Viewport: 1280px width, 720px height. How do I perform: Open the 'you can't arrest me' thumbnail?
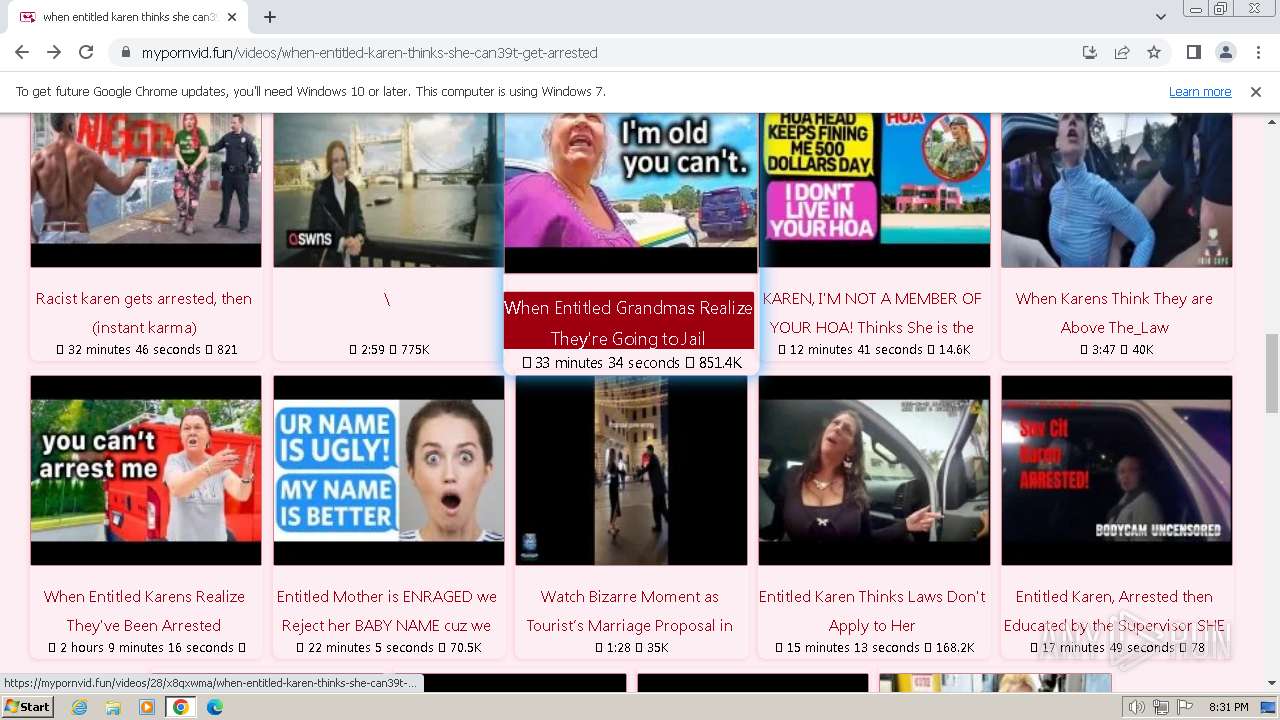click(146, 470)
